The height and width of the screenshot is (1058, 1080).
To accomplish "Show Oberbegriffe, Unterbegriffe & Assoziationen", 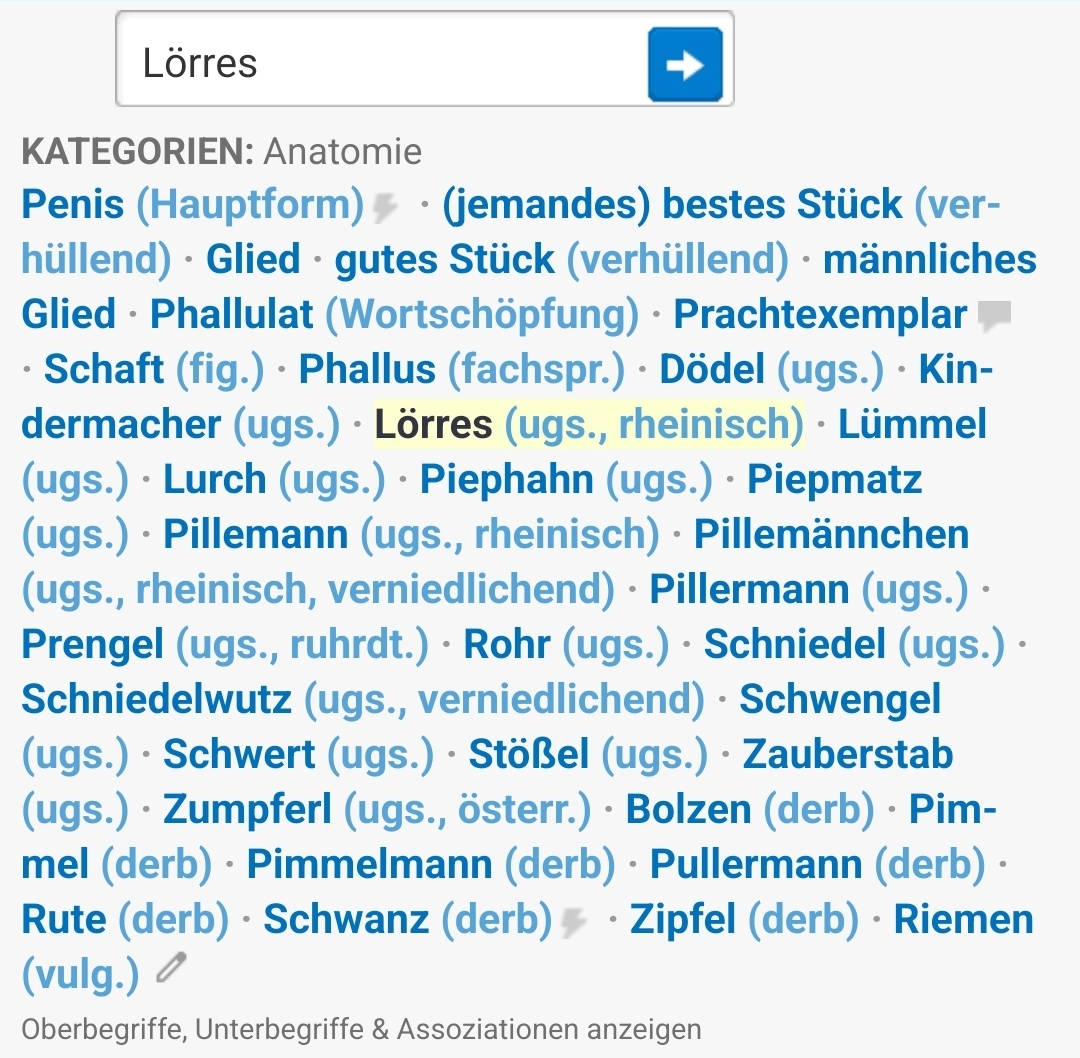I will click(361, 1028).
